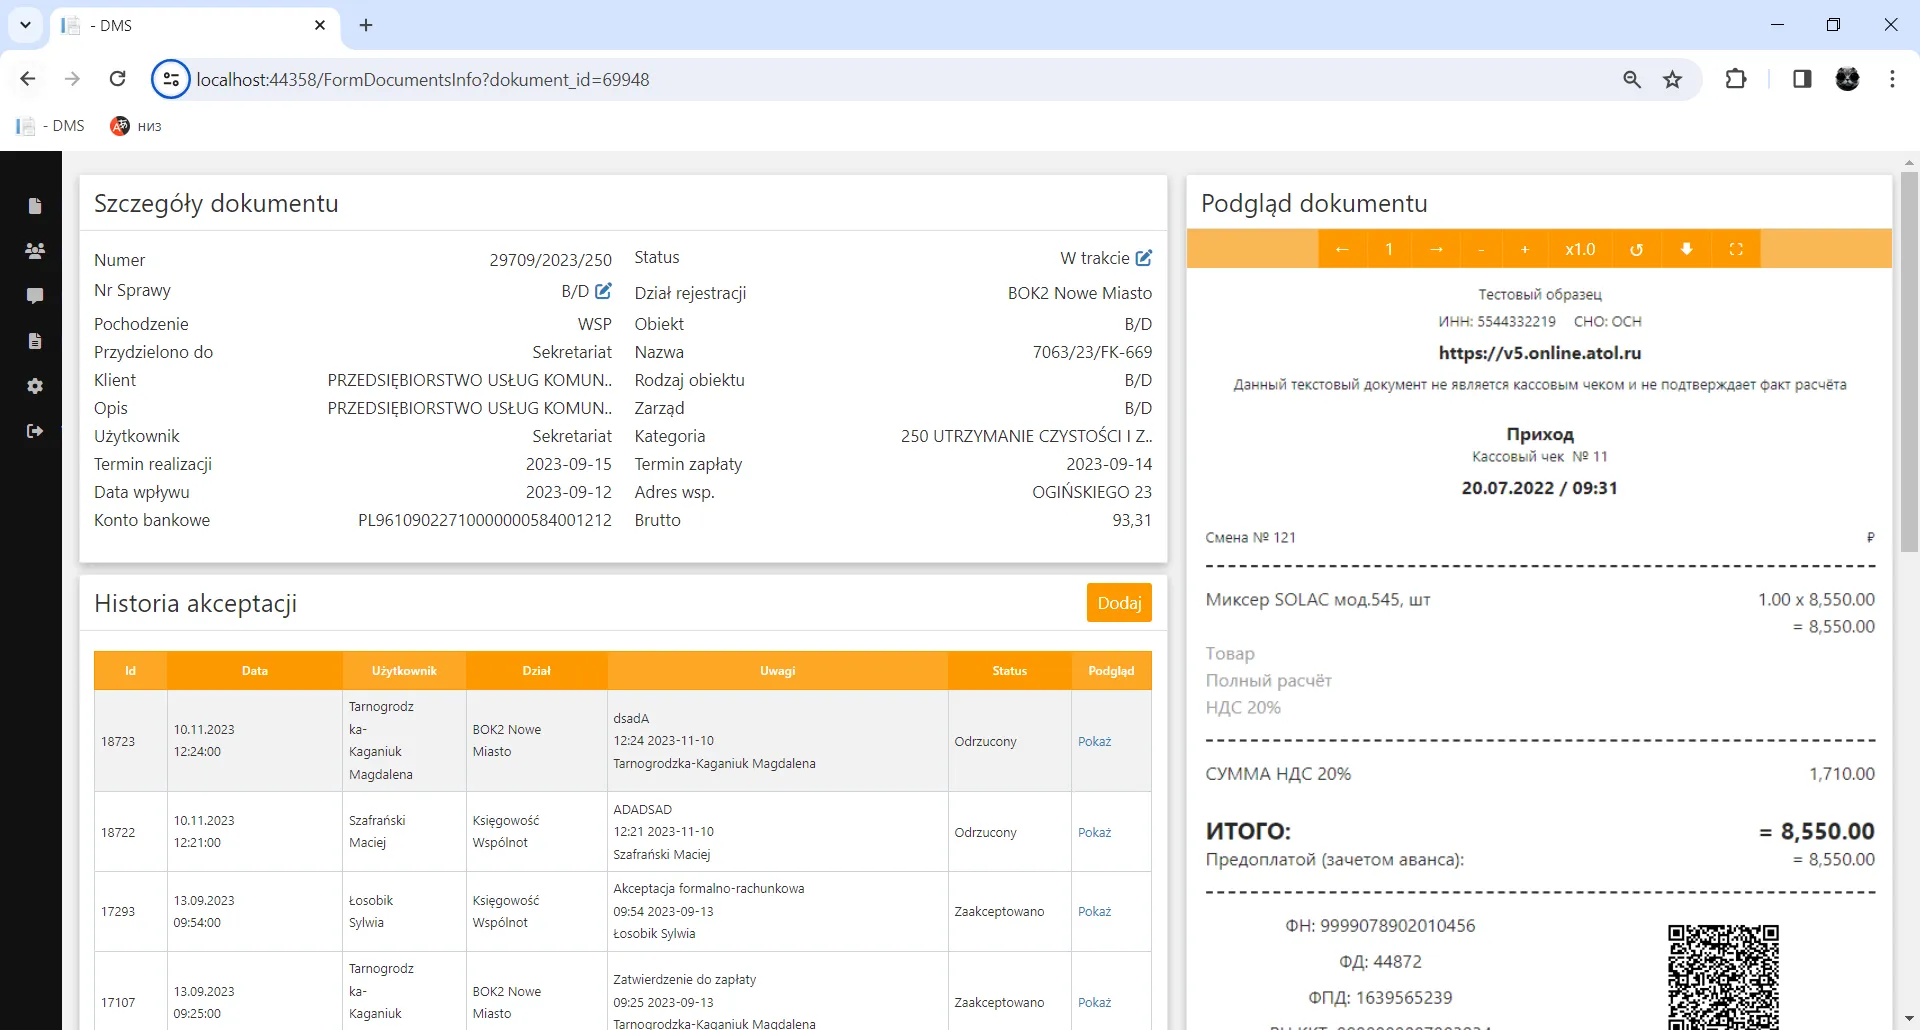1920x1030 pixels.
Task: Open the documents icon in the sidebar
Action: click(35, 206)
